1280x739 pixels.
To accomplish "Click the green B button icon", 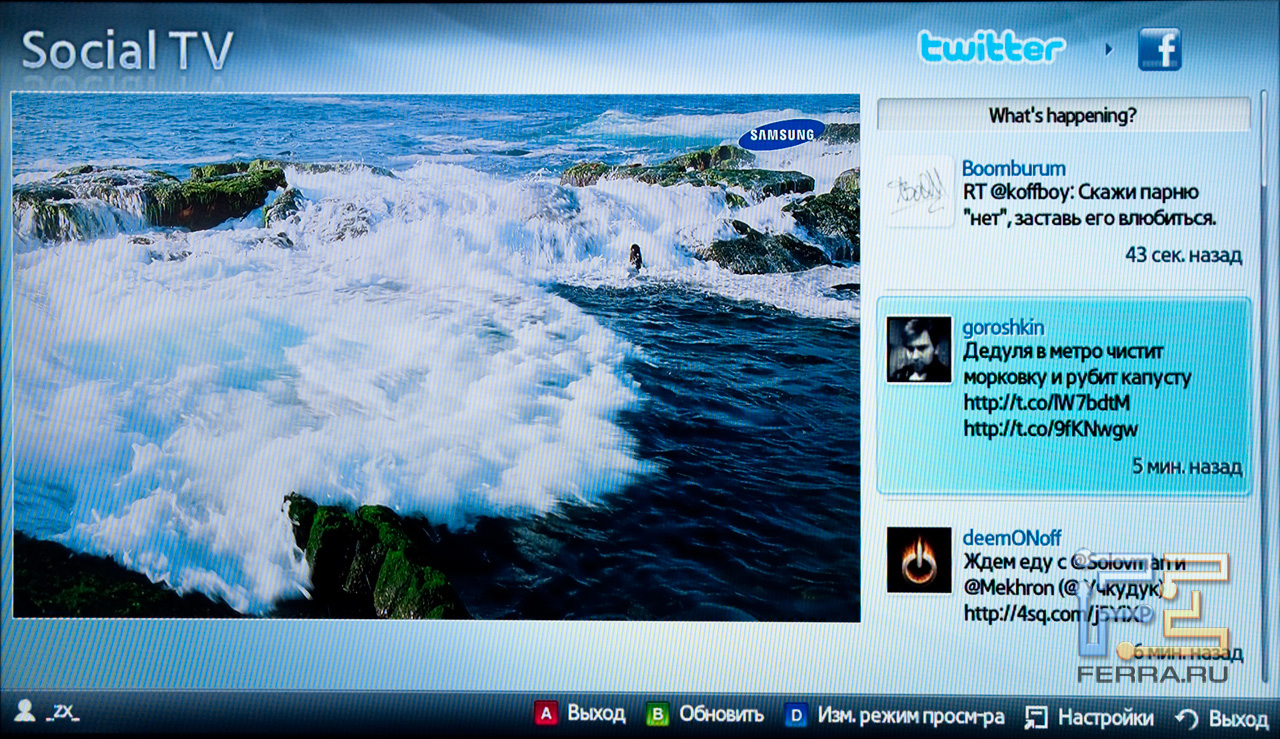I will [x=657, y=715].
